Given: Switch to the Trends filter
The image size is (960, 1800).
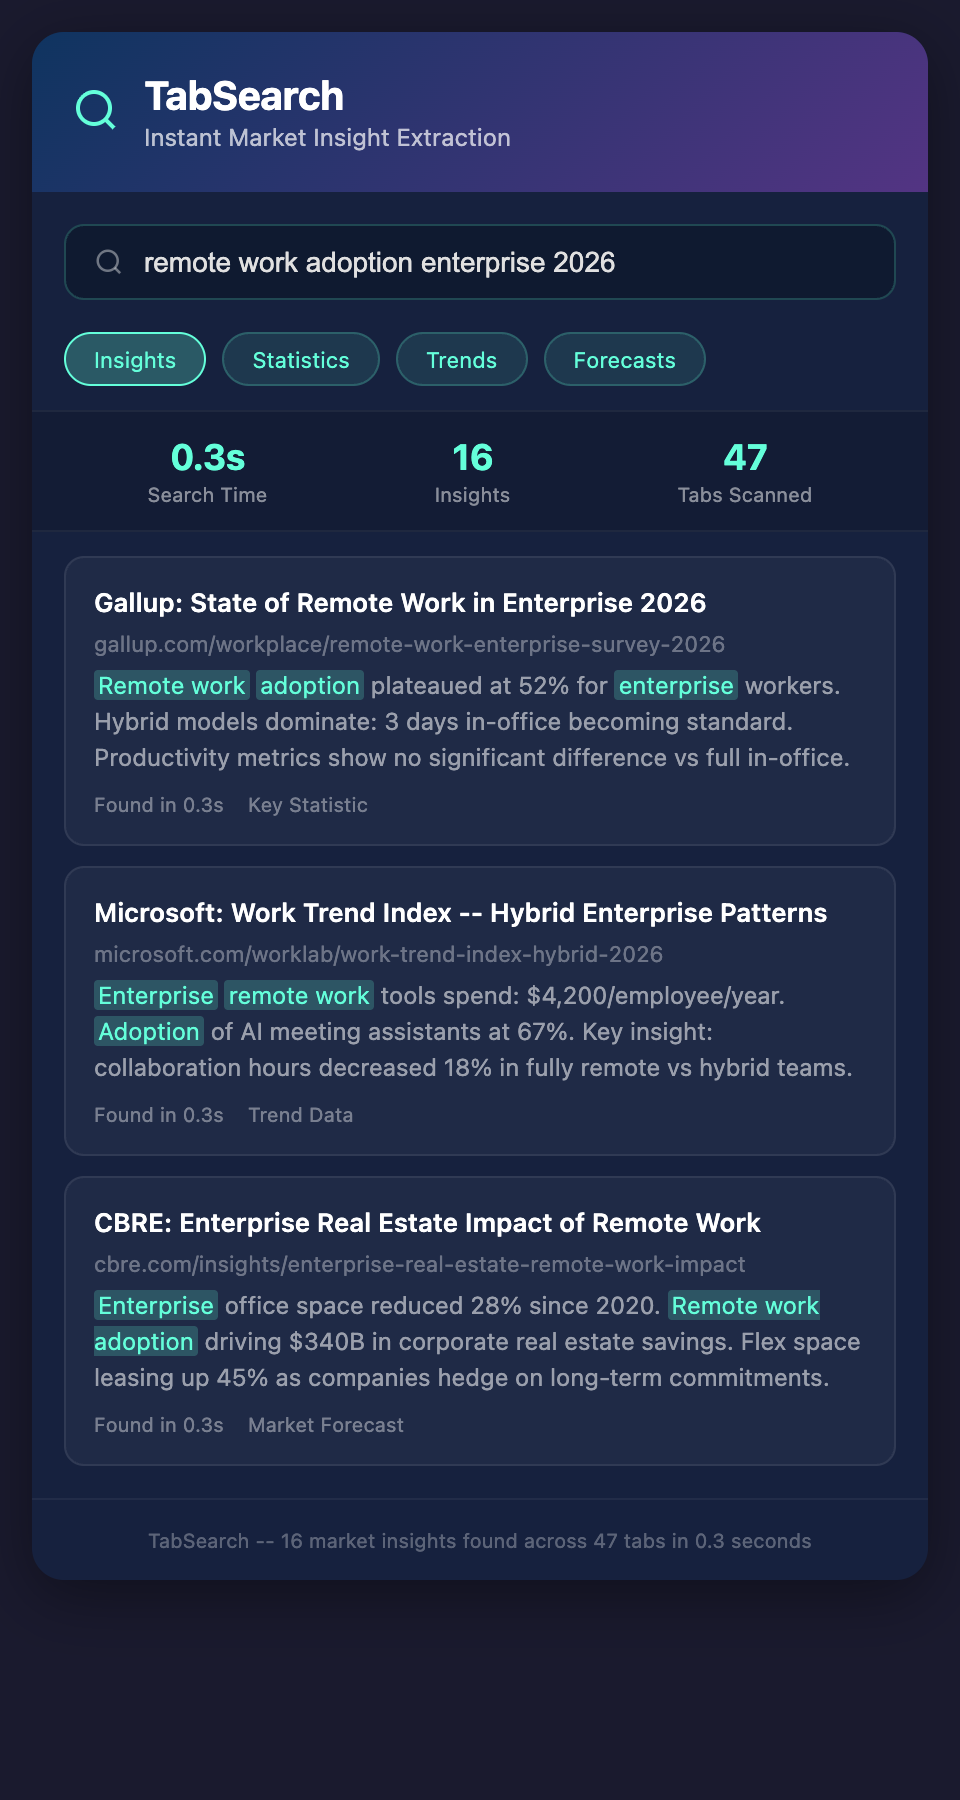Looking at the screenshot, I should click(461, 360).
